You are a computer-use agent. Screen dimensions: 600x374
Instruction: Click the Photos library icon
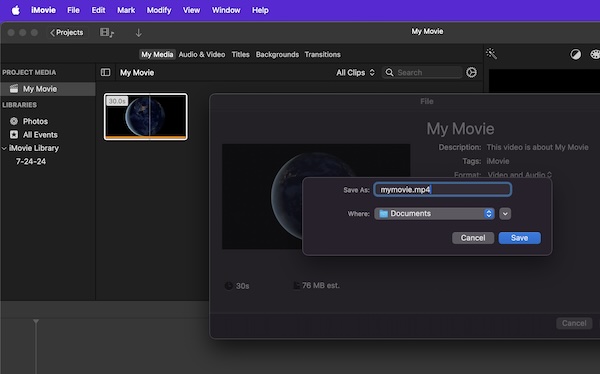point(14,121)
